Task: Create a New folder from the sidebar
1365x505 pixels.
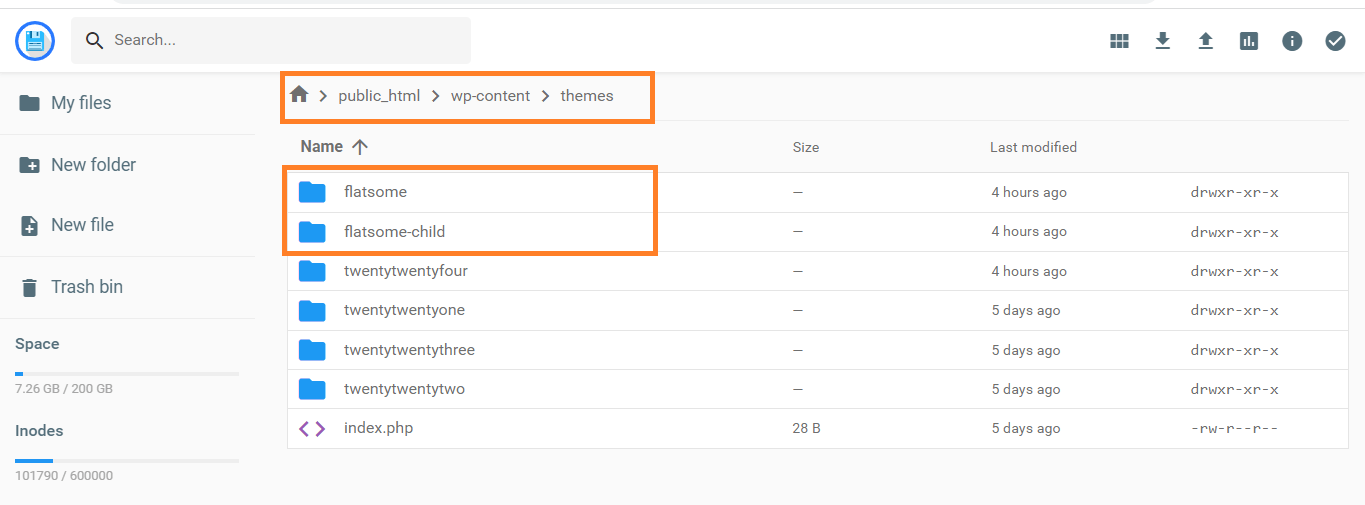Action: (x=93, y=165)
